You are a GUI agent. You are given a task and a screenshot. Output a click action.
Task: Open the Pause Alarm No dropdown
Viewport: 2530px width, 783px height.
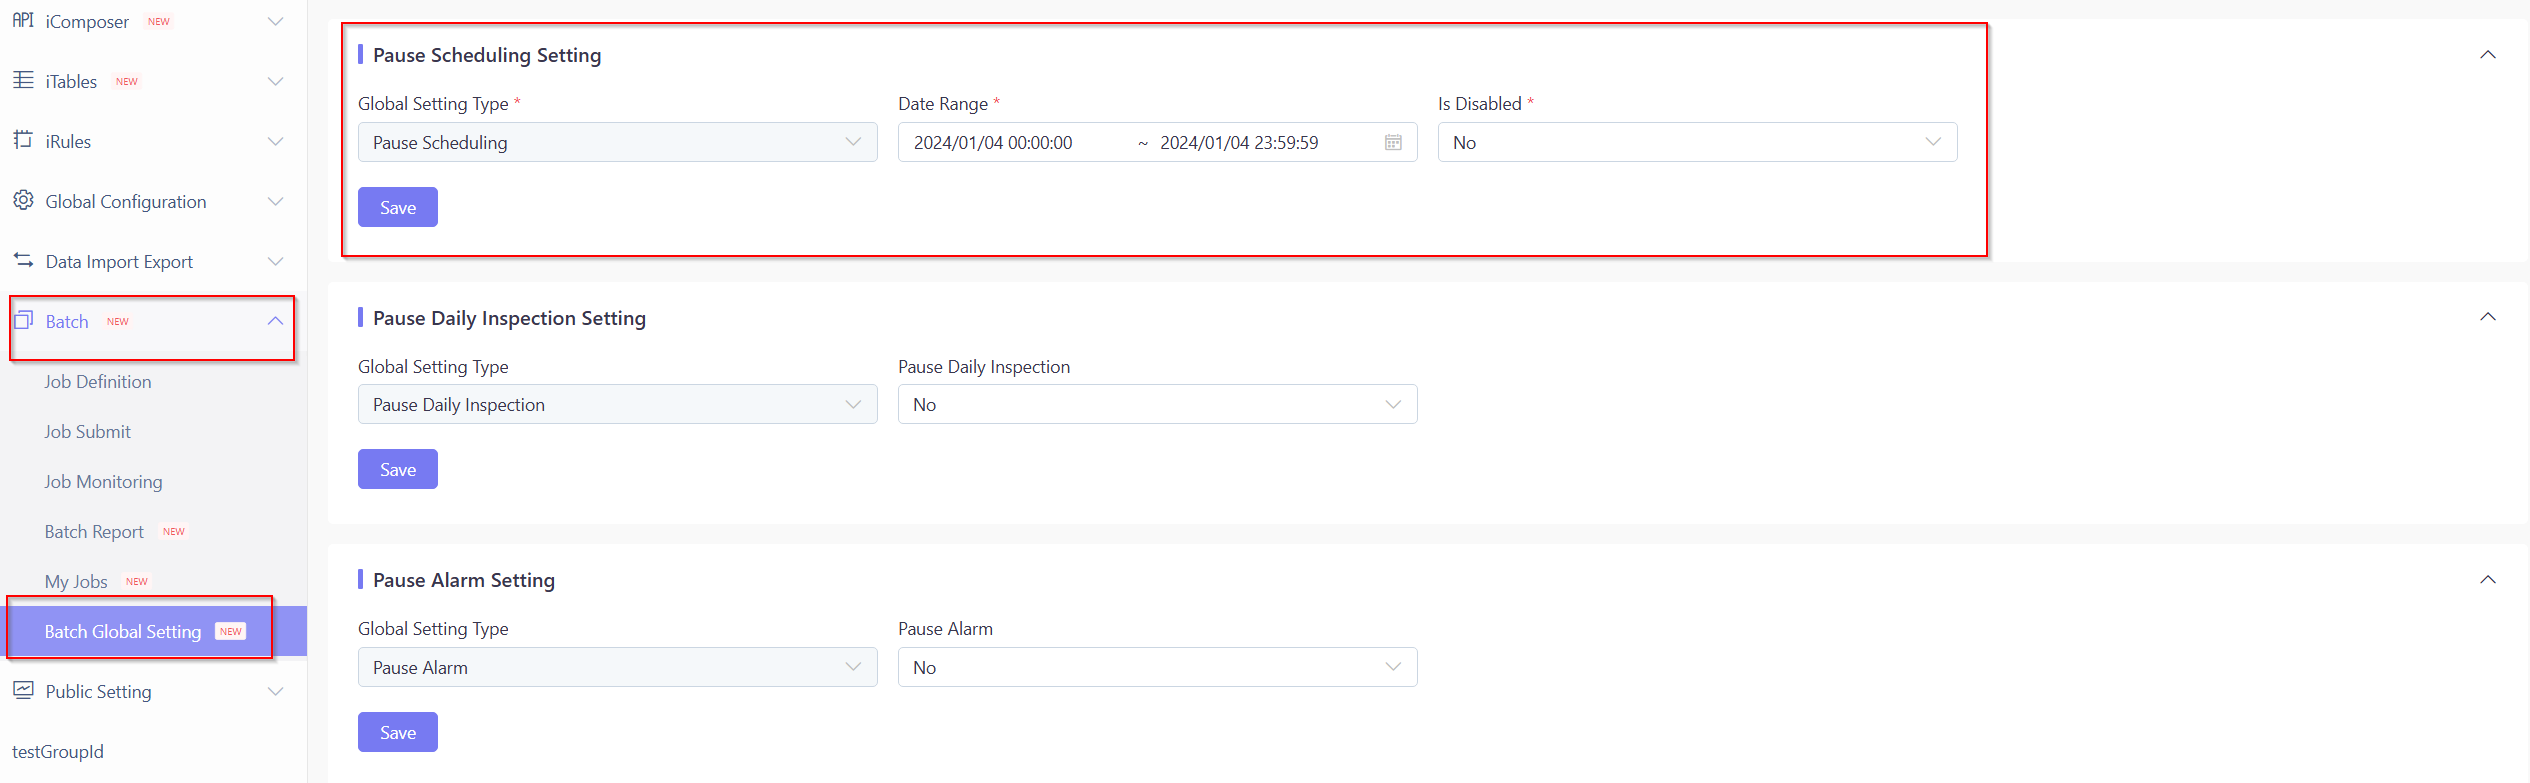(x=1156, y=667)
